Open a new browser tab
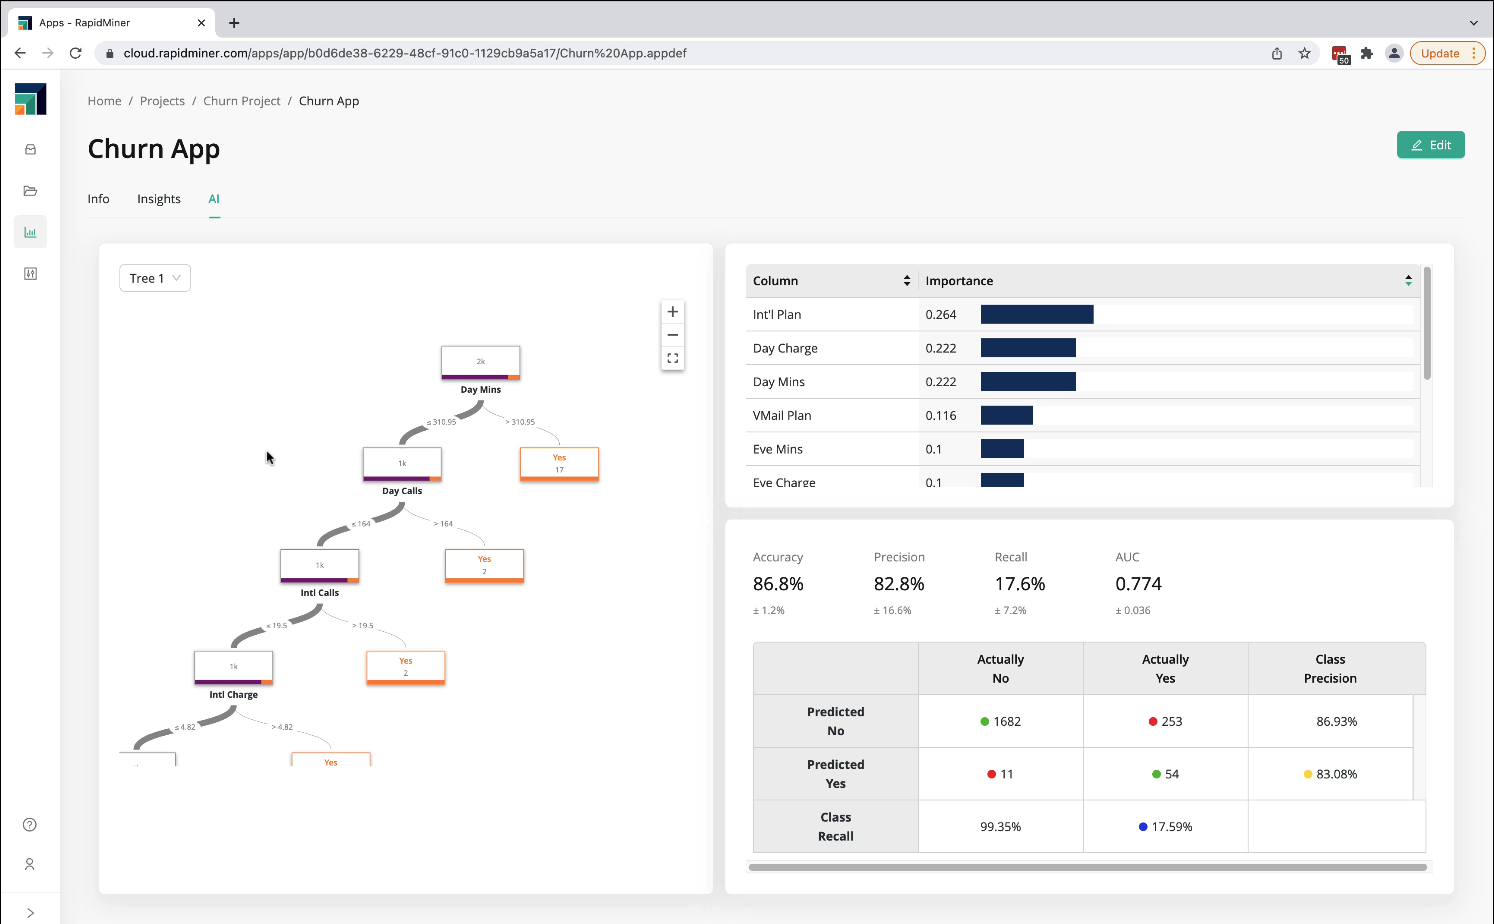This screenshot has height=924, width=1494. point(234,23)
